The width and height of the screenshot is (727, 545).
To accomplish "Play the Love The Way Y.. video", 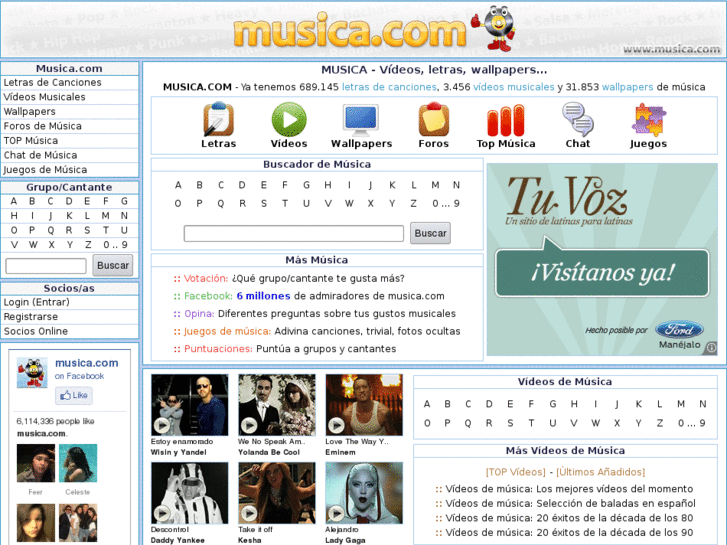I will [364, 405].
